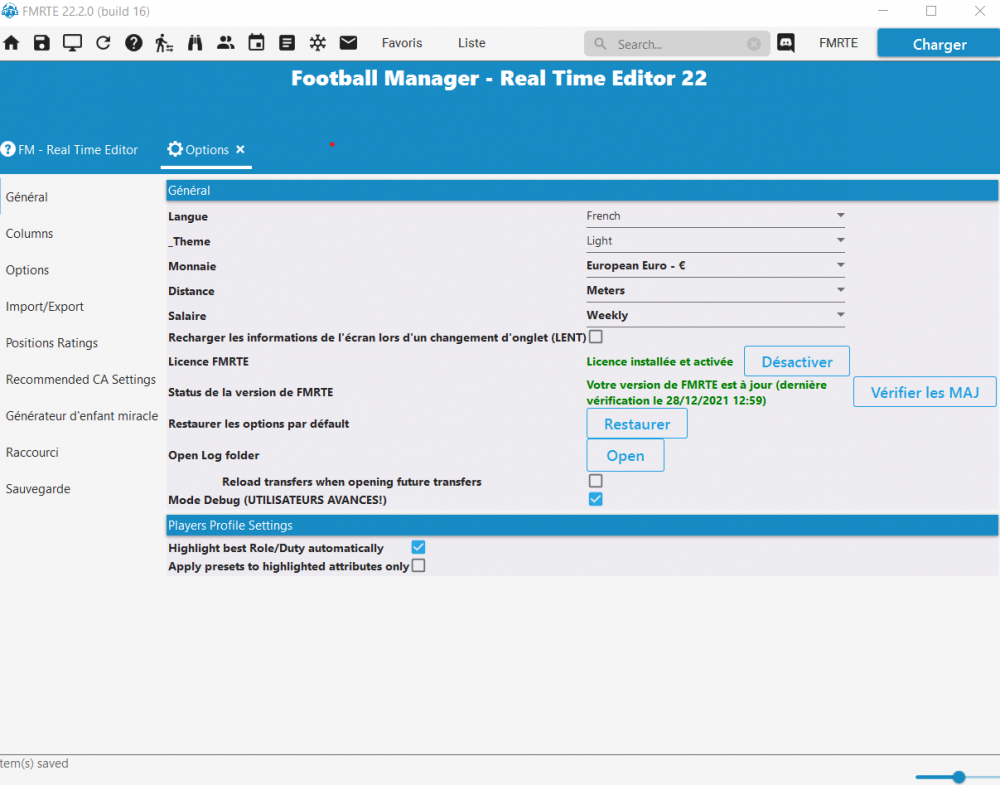
Task: Open the Favoris menu
Action: coord(402,43)
